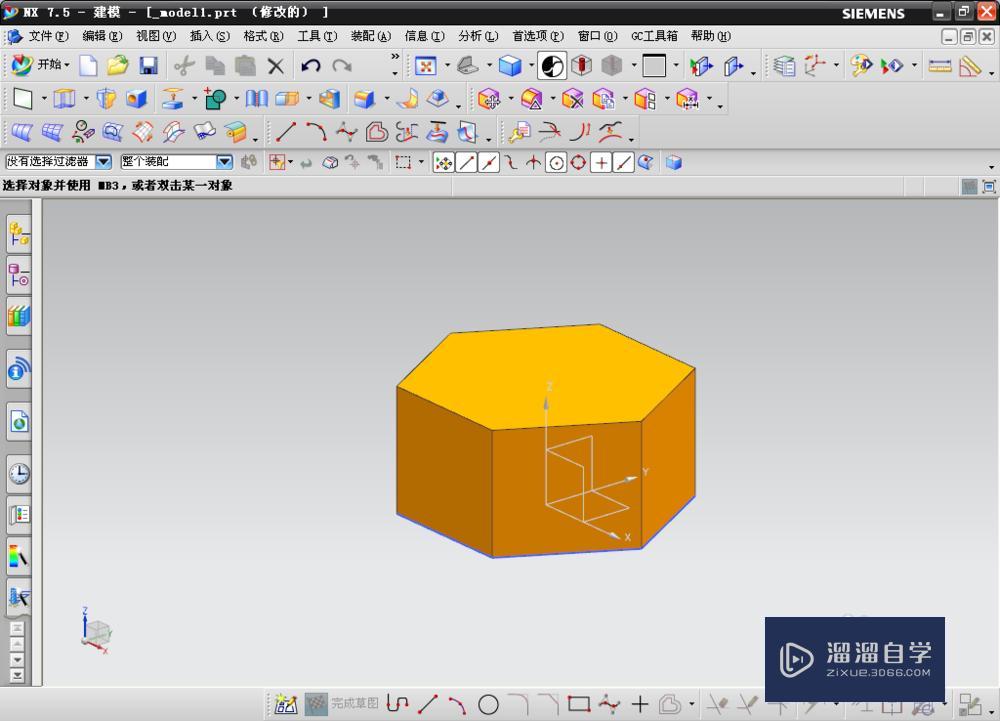Toggle the black-white see-through icon

[552, 66]
